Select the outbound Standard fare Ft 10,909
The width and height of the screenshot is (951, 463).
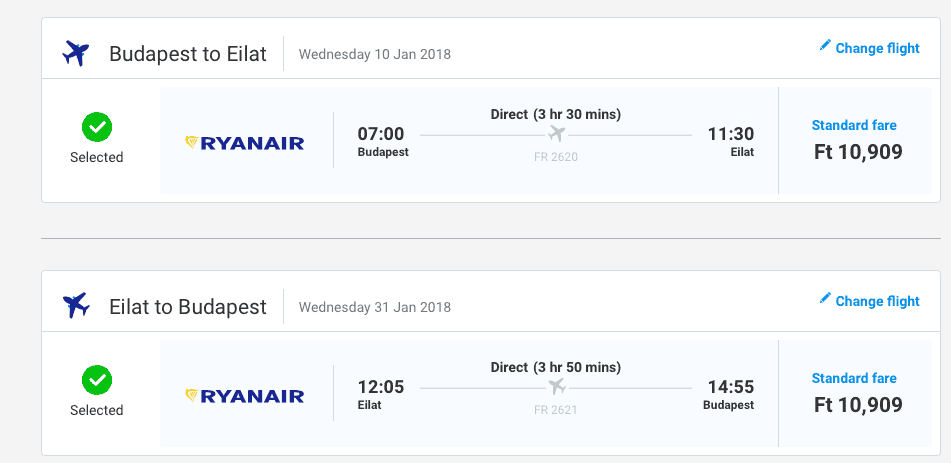855,140
